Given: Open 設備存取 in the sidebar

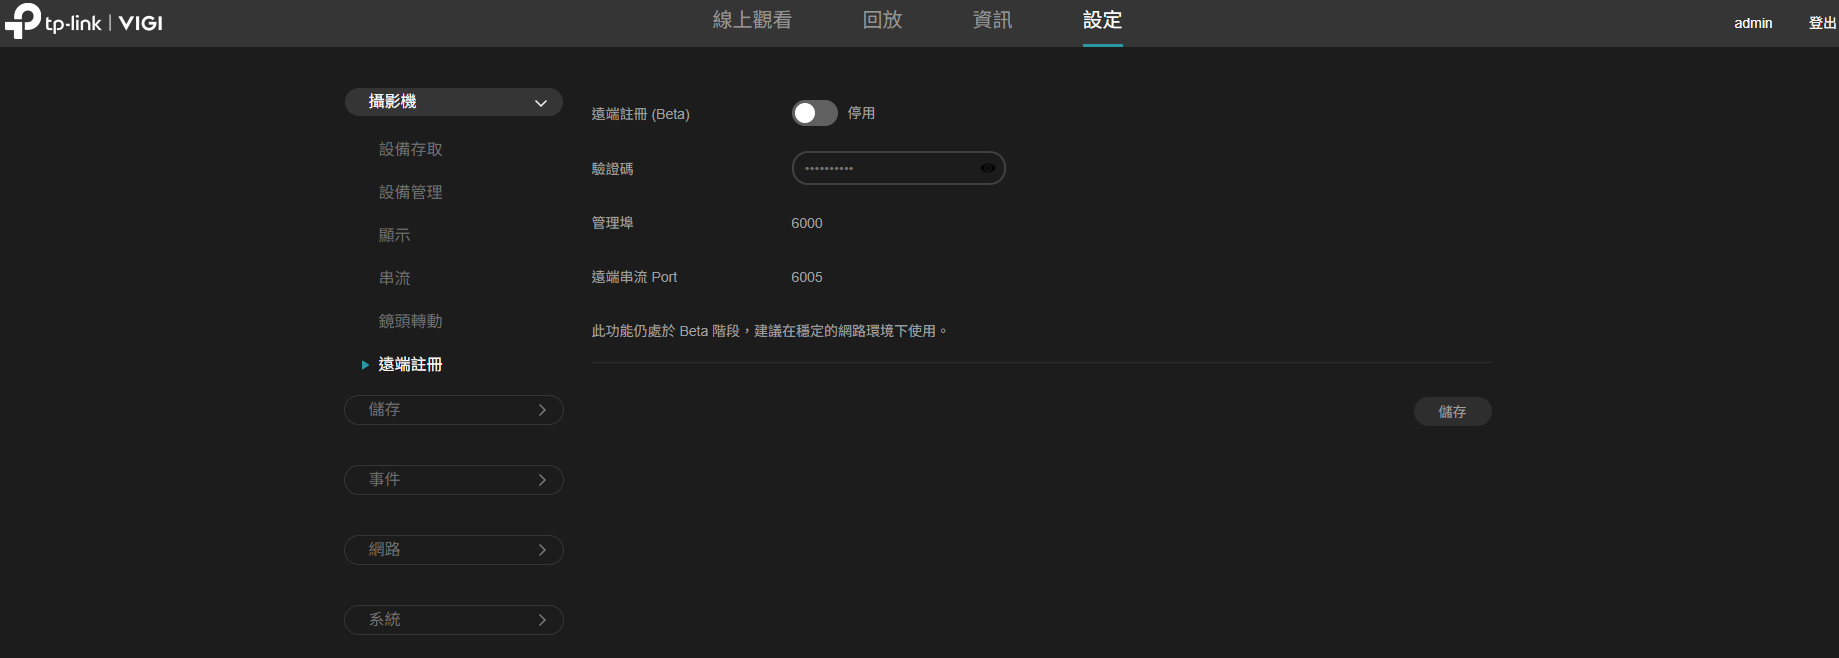Looking at the screenshot, I should coord(410,149).
